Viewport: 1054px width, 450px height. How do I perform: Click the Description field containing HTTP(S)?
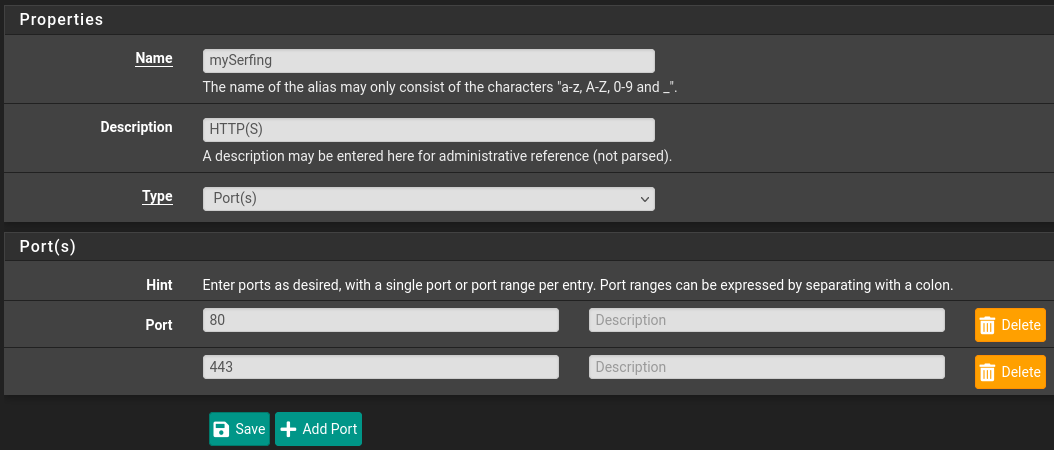pos(428,129)
